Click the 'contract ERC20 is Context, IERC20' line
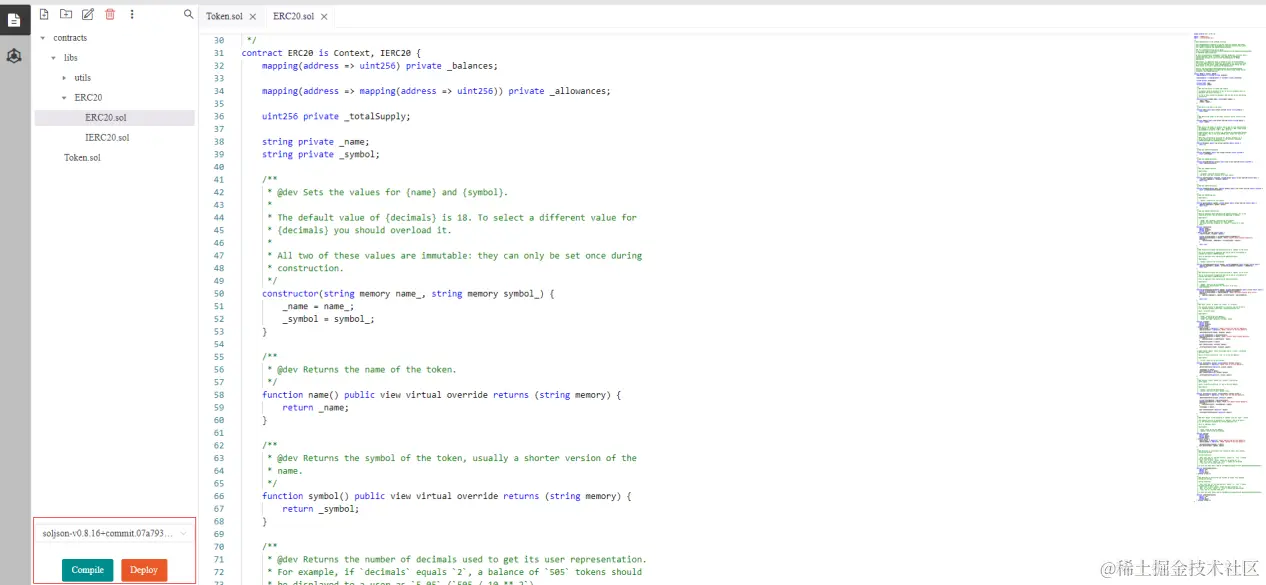Image resolution: width=1266 pixels, height=585 pixels. point(331,53)
